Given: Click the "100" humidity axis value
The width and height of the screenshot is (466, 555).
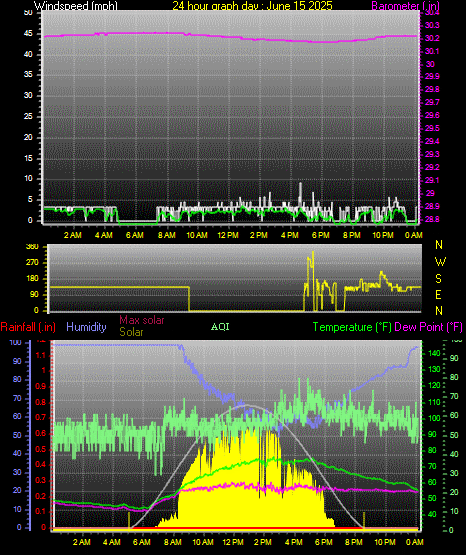Looking at the screenshot, I should 16,342.
